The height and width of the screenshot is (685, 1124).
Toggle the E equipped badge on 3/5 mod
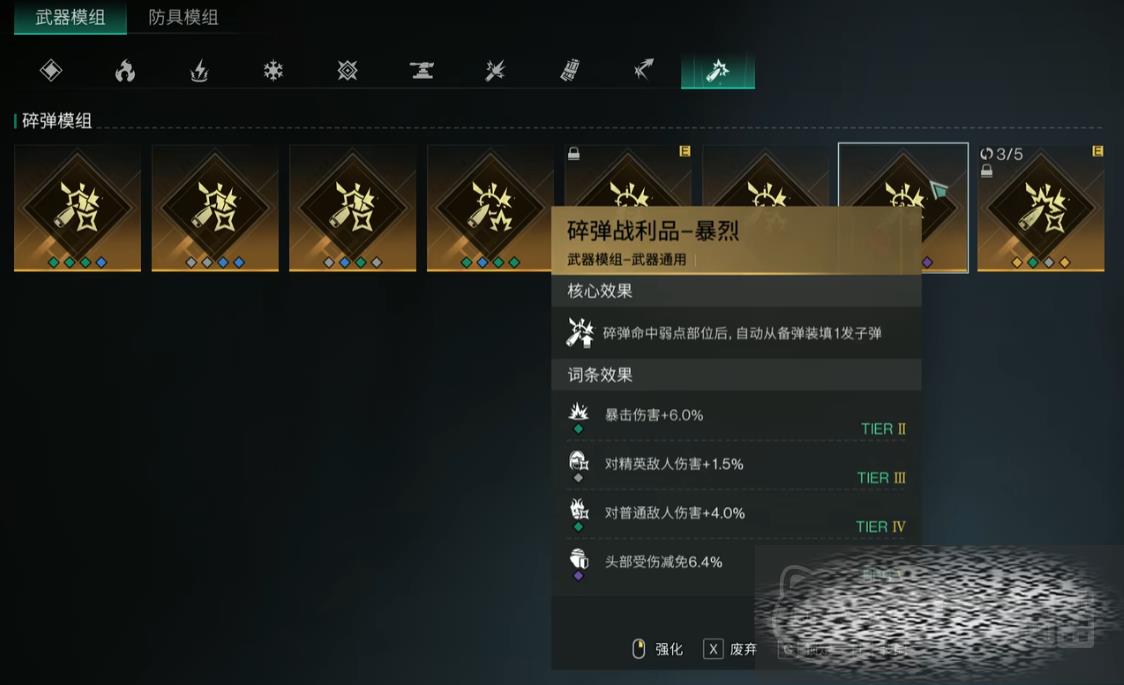click(x=1097, y=151)
